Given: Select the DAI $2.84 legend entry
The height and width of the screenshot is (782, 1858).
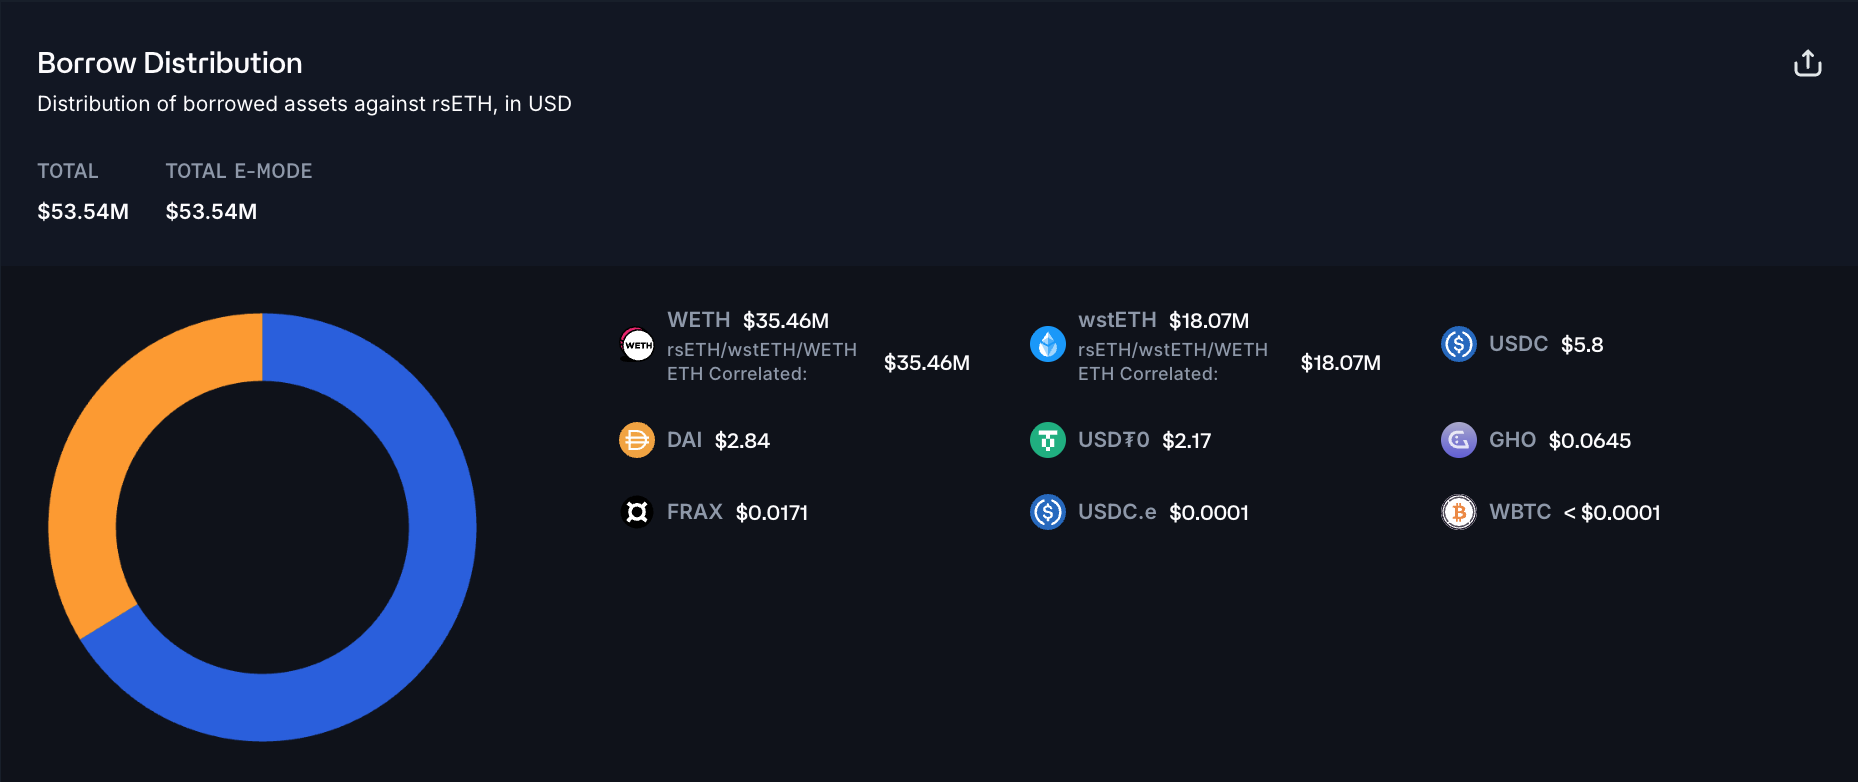Looking at the screenshot, I should [x=717, y=440].
